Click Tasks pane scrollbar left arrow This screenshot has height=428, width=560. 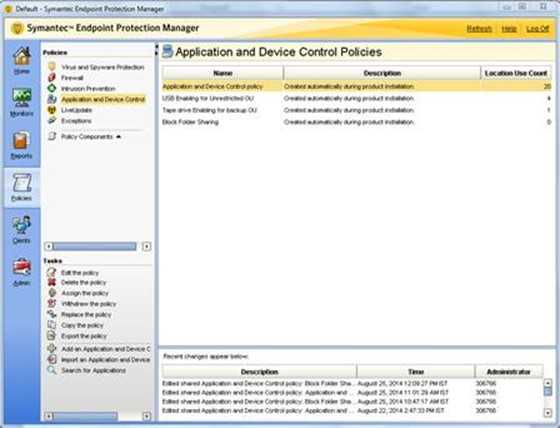pos(49,416)
